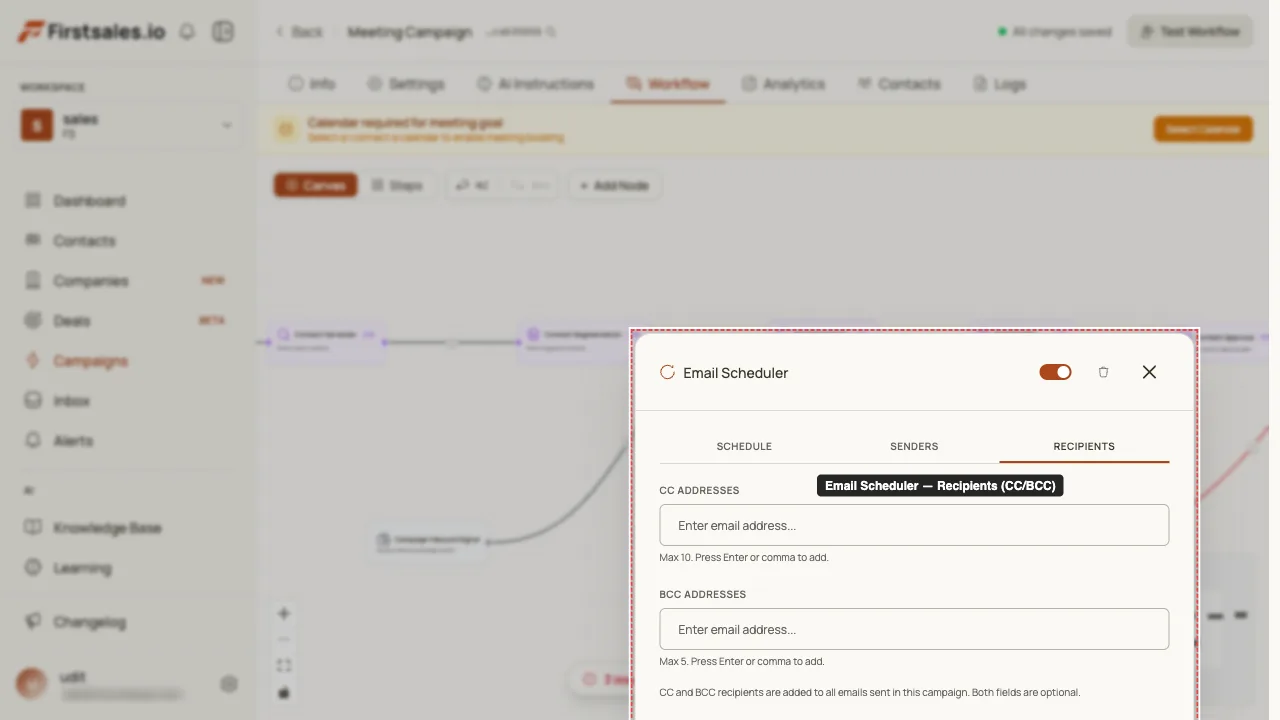1280x720 pixels.
Task: Switch to the Senders tab
Action: click(x=914, y=446)
